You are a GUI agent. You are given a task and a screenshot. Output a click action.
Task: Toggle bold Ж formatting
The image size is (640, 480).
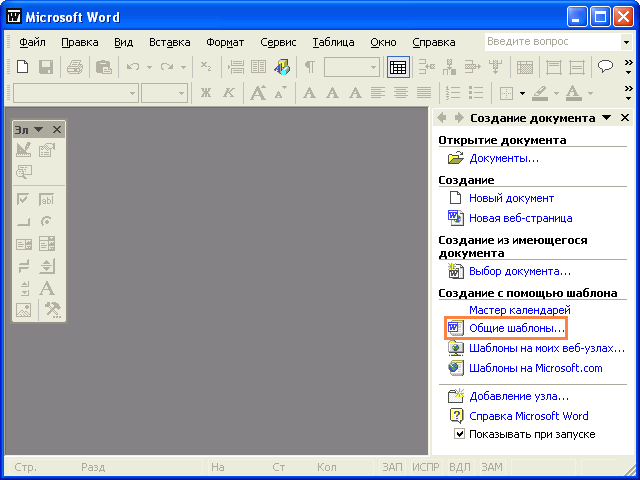[206, 93]
